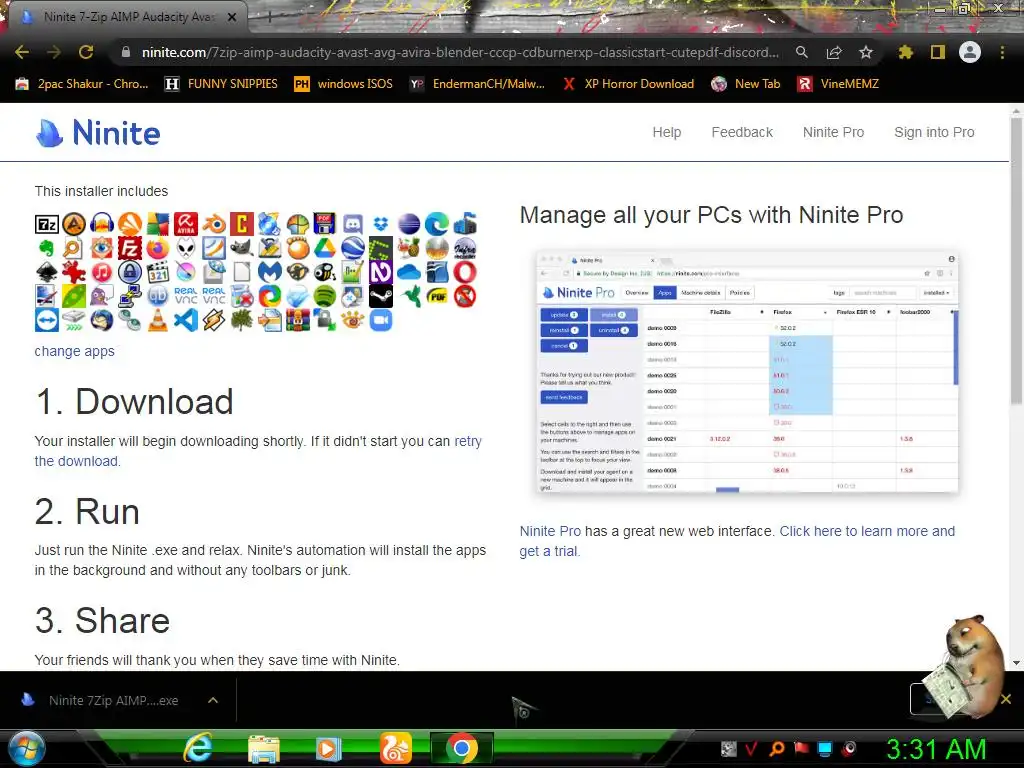This screenshot has height=768, width=1024.
Task: Expand options for the downloaded Ninite exe
Action: pos(212,700)
